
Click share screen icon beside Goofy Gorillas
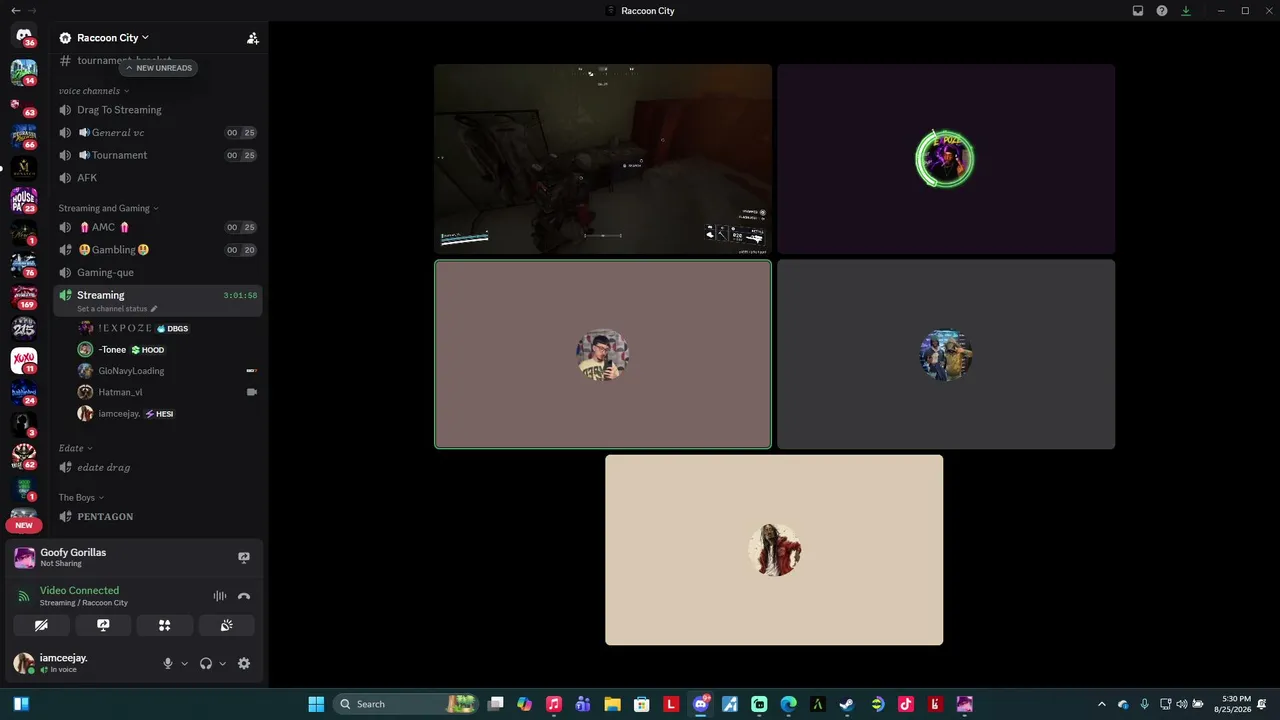tap(244, 557)
